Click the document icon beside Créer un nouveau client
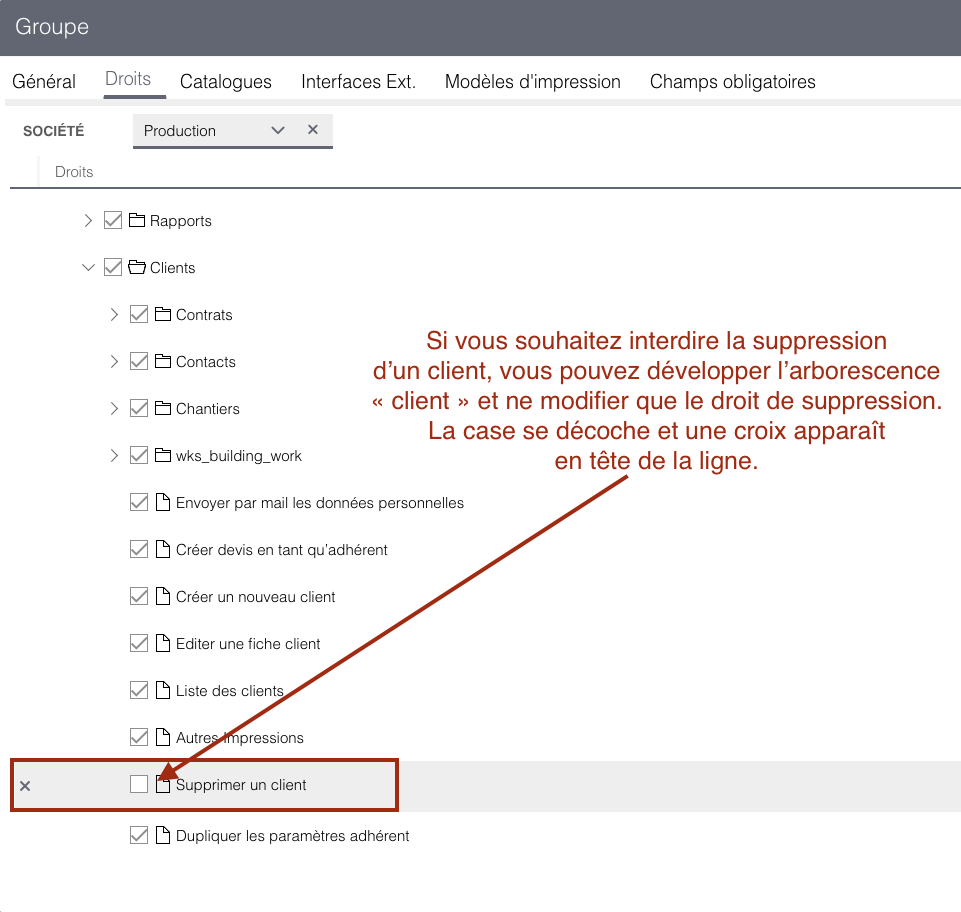 [162, 596]
